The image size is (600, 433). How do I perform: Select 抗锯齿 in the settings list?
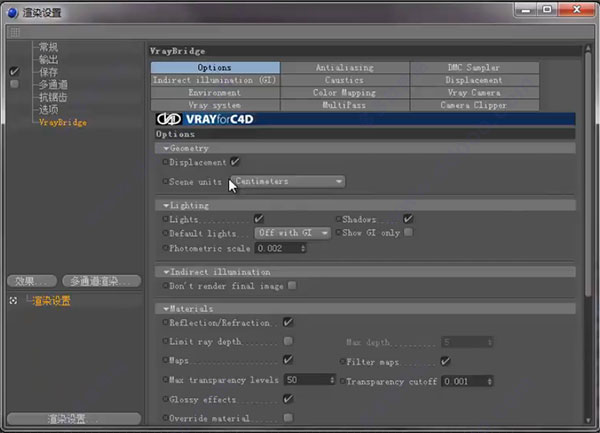(53, 97)
